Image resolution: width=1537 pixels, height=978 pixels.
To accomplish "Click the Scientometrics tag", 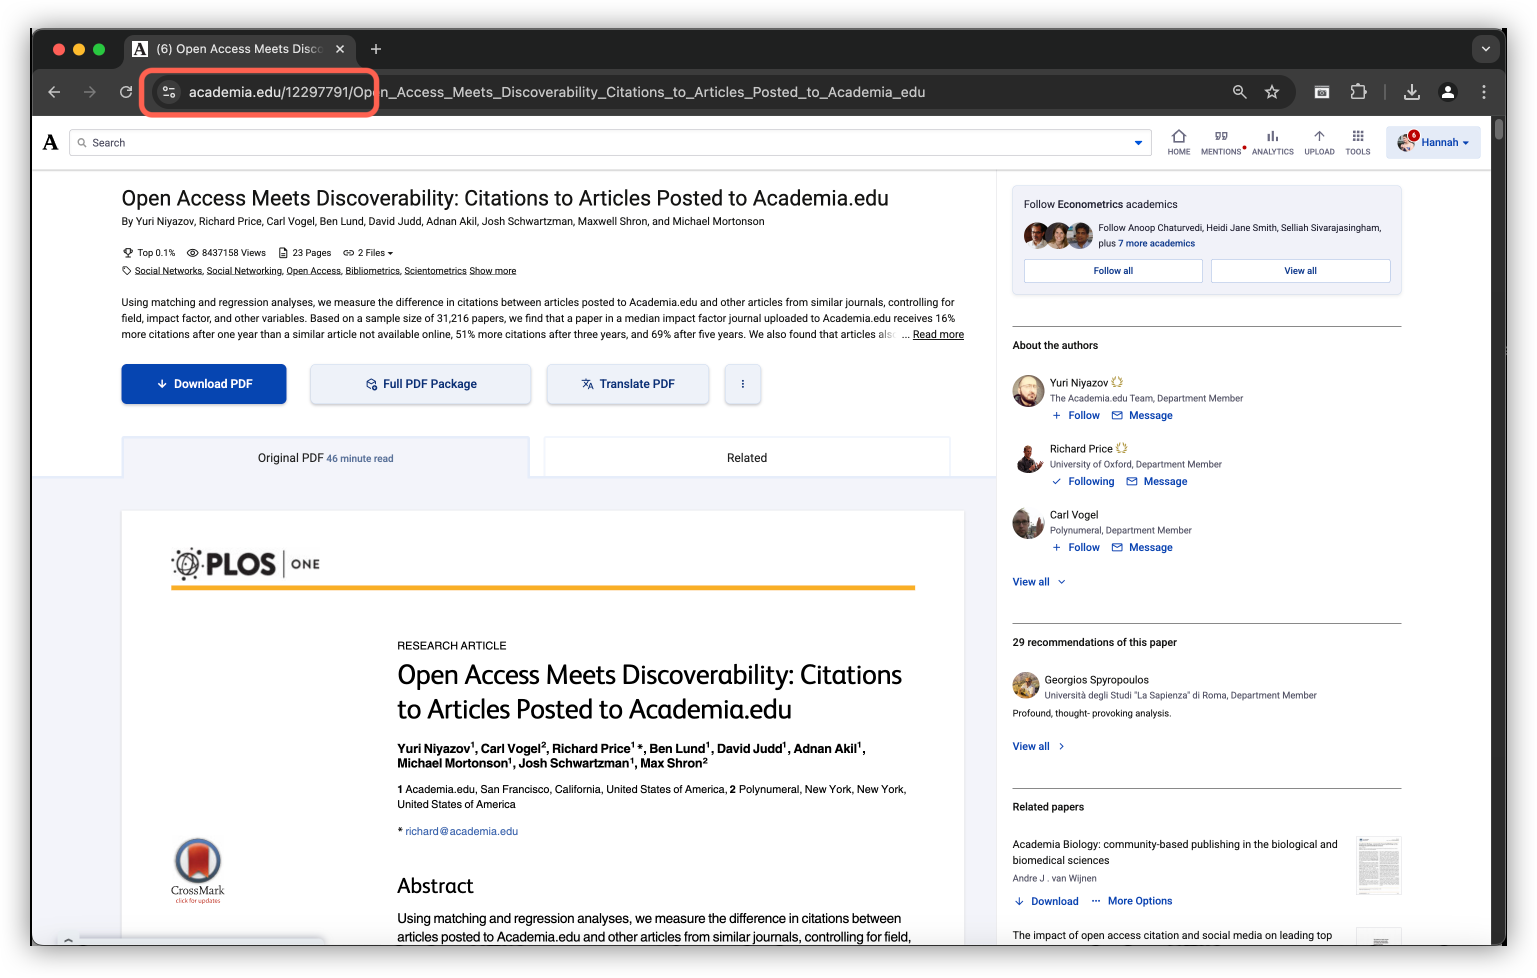I will click(x=435, y=271).
